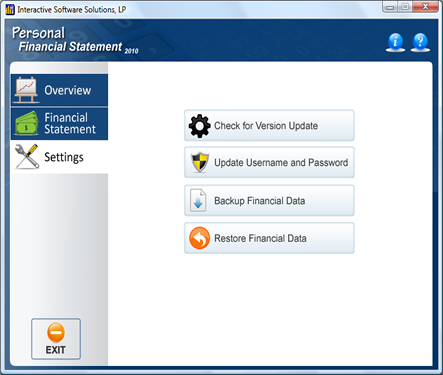The width and height of the screenshot is (443, 375).
Task: Click the blue info icon in header
Action: [x=395, y=42]
